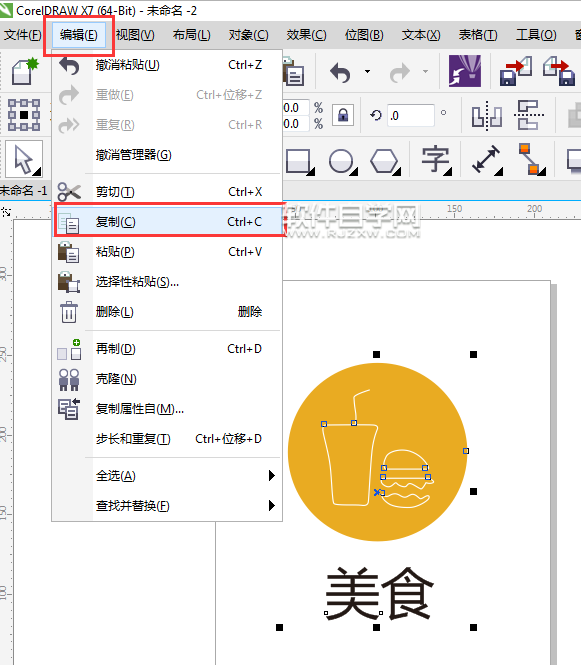Click the lower scale percentage field
This screenshot has width=581, height=665.
pos(296,124)
